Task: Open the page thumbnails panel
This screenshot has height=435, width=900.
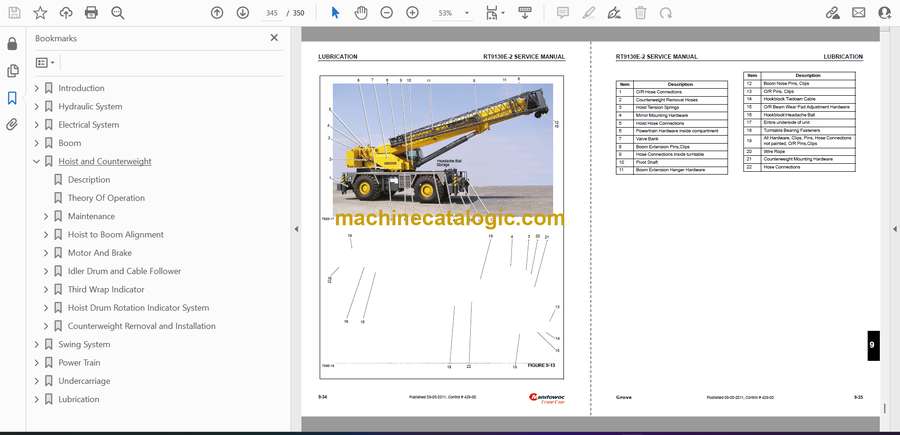Action: coord(12,71)
